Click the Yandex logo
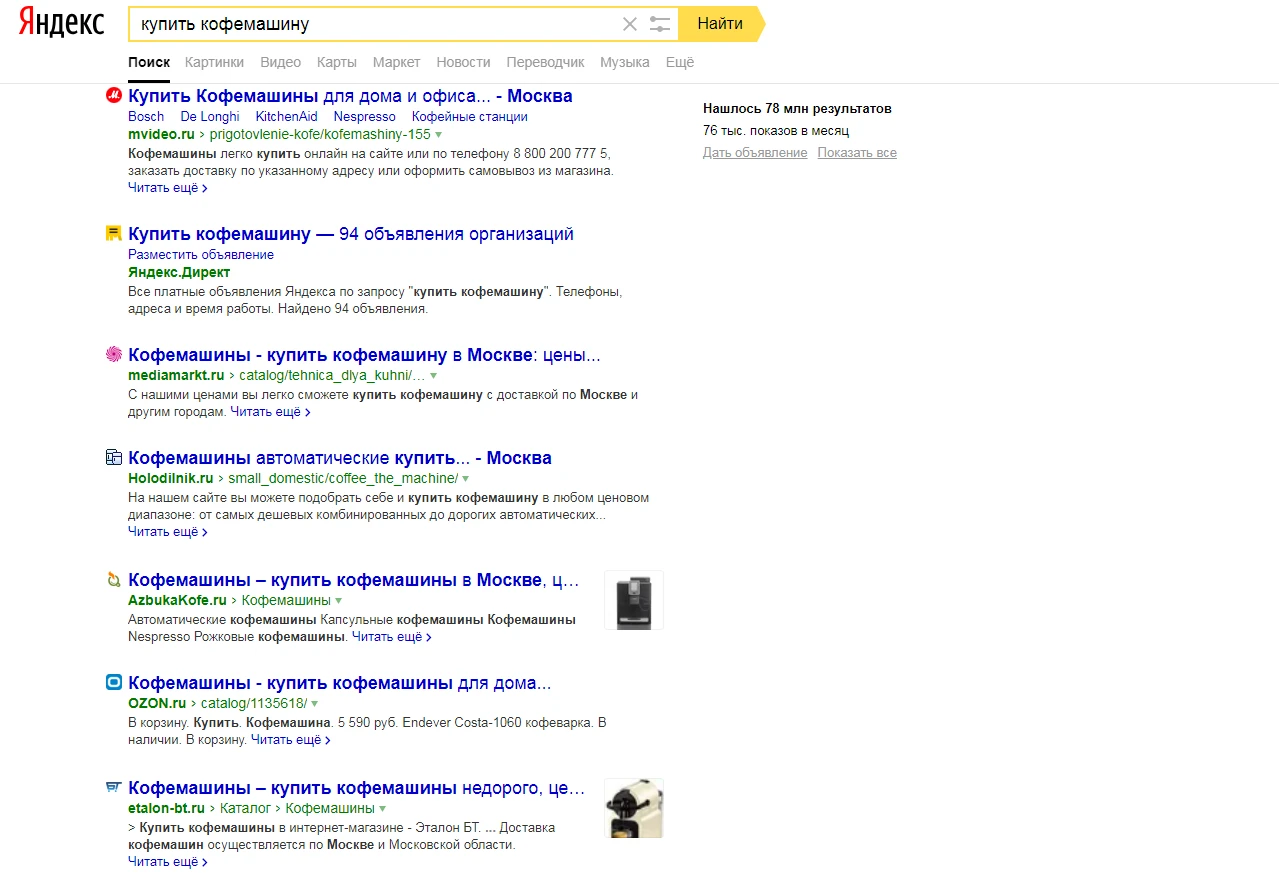The height and width of the screenshot is (873, 1279). (x=61, y=24)
